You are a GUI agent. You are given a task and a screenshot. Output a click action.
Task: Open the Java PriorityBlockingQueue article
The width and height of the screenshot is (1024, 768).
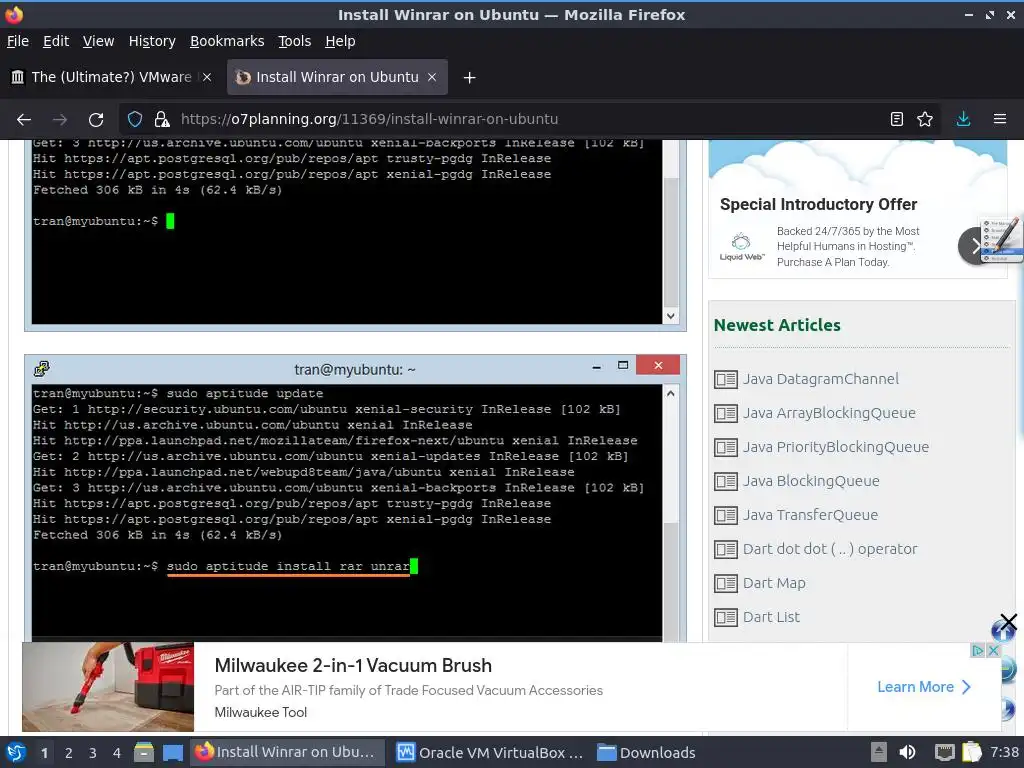835,447
